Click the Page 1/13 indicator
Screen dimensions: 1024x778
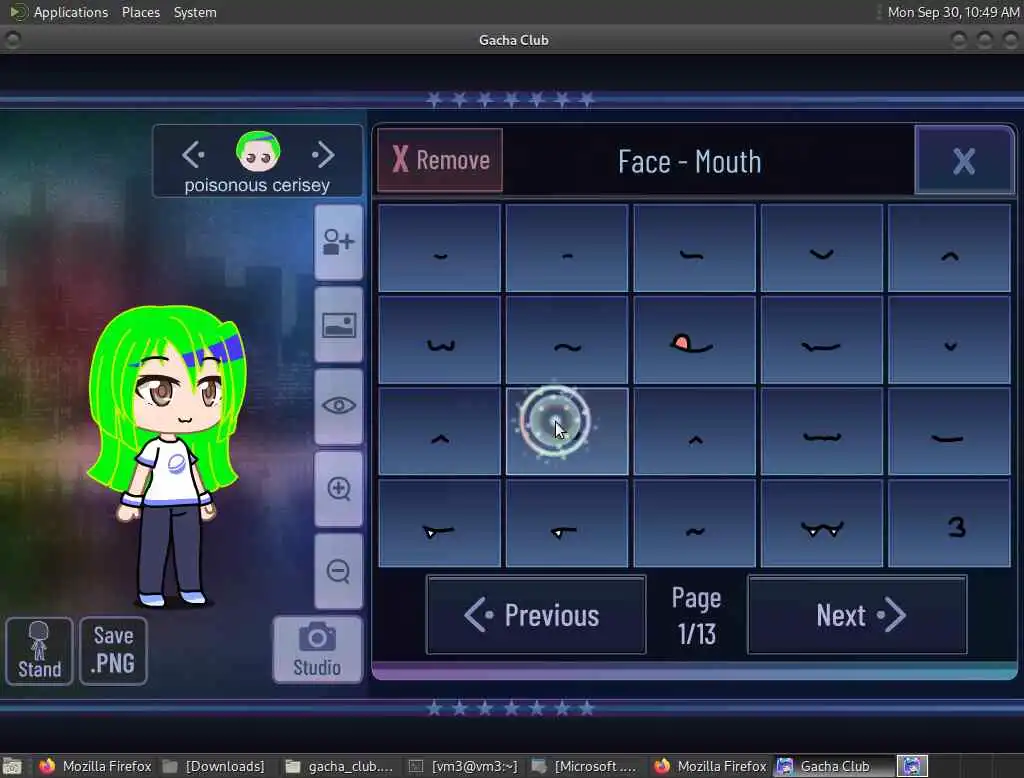pyautogui.click(x=697, y=615)
